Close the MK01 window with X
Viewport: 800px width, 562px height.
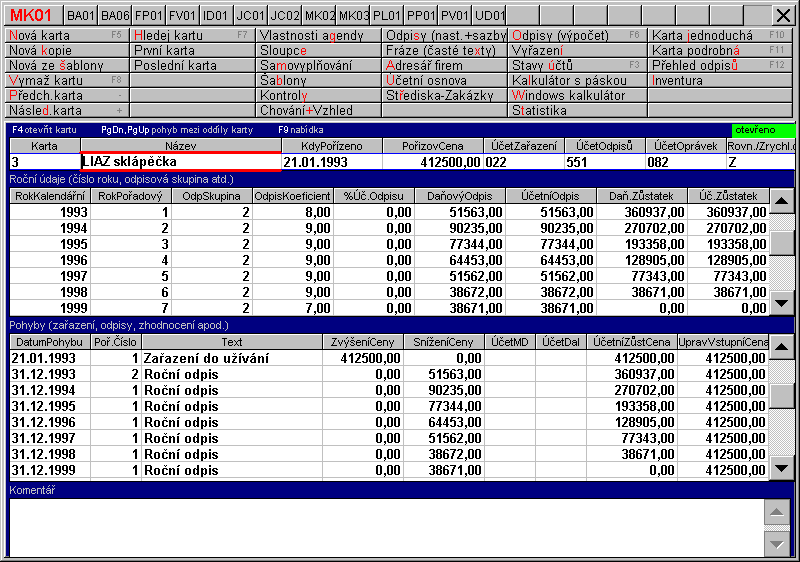click(x=783, y=15)
